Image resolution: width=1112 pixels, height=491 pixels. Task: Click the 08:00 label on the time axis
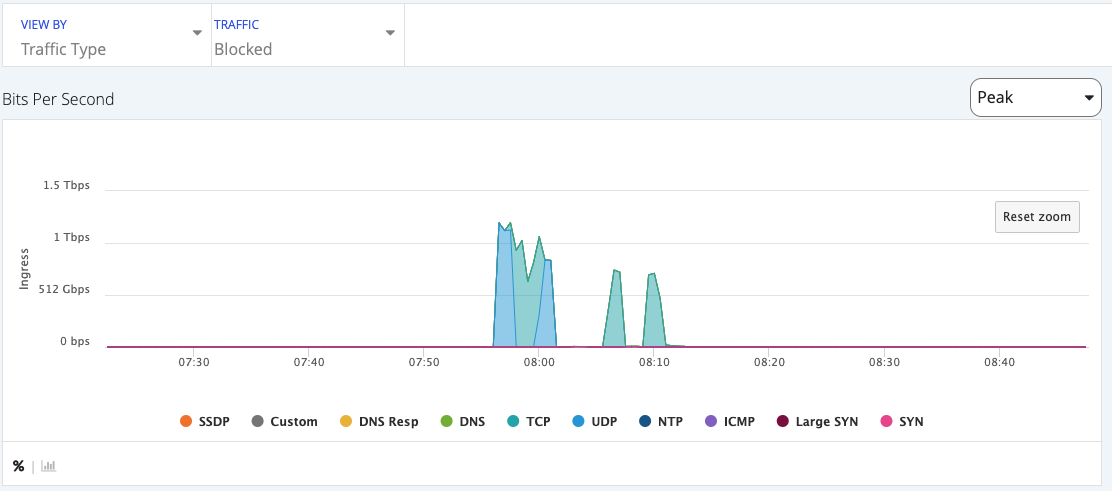click(x=538, y=362)
